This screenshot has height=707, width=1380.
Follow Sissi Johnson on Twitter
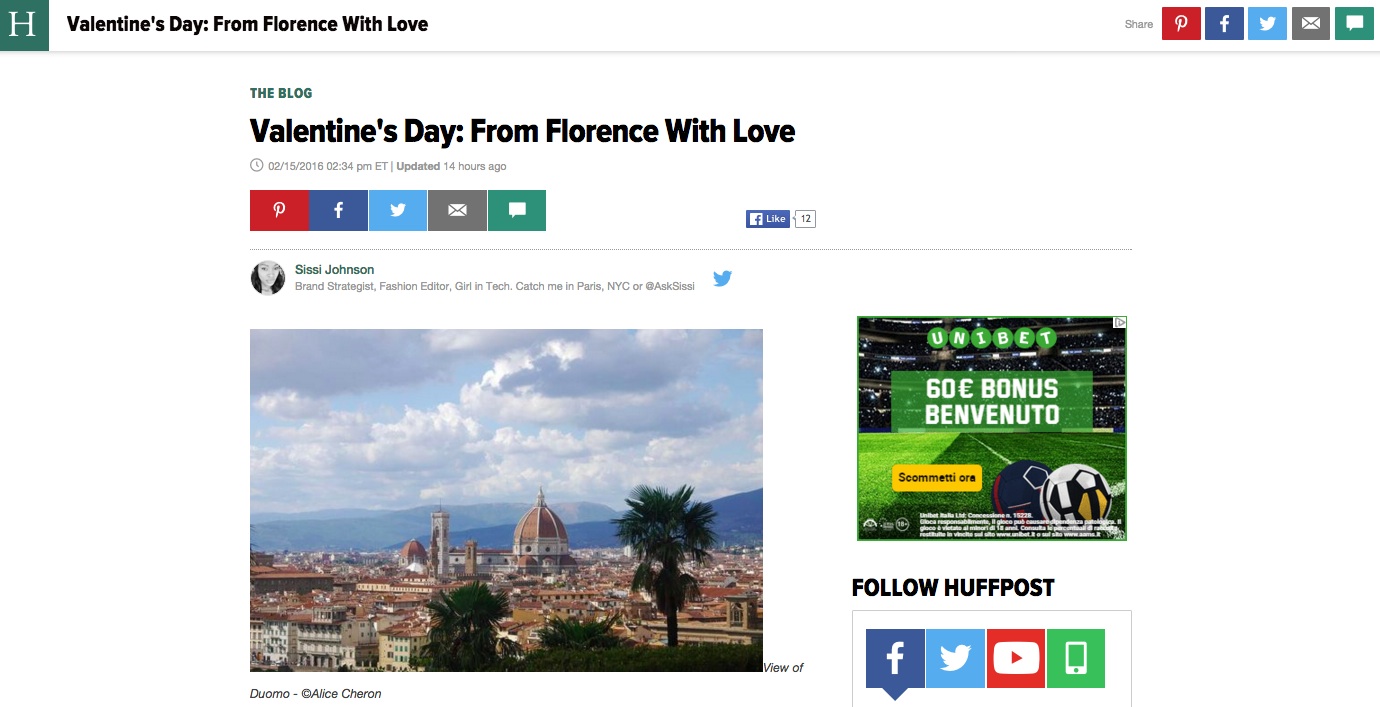(722, 278)
